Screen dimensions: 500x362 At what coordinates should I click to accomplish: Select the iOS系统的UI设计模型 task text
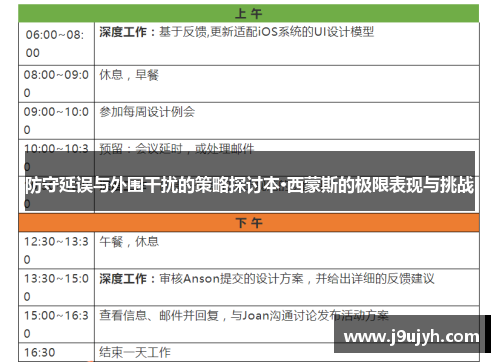(x=316, y=32)
